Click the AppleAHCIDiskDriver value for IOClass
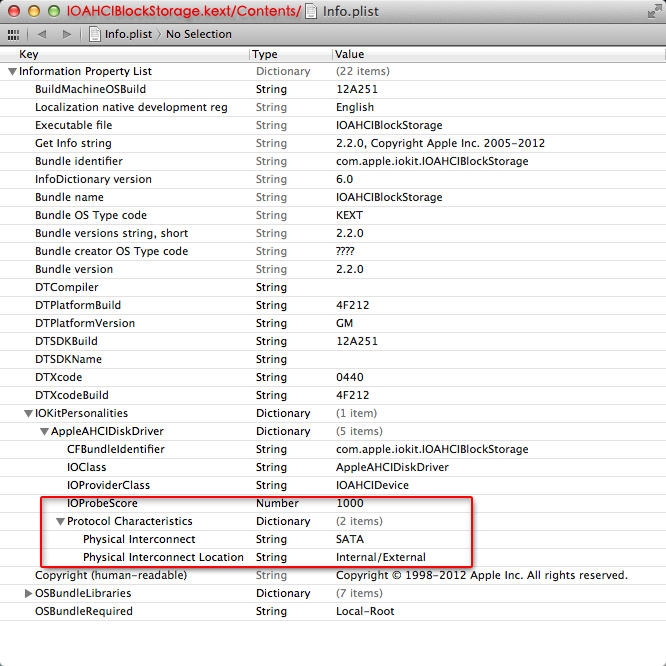The height and width of the screenshot is (666, 666). pyautogui.click(x=392, y=467)
